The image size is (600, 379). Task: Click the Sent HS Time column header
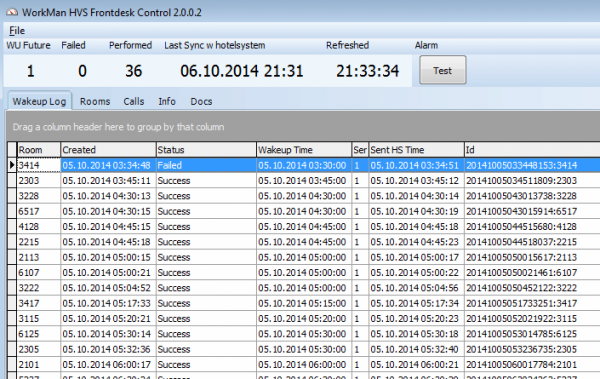416,150
